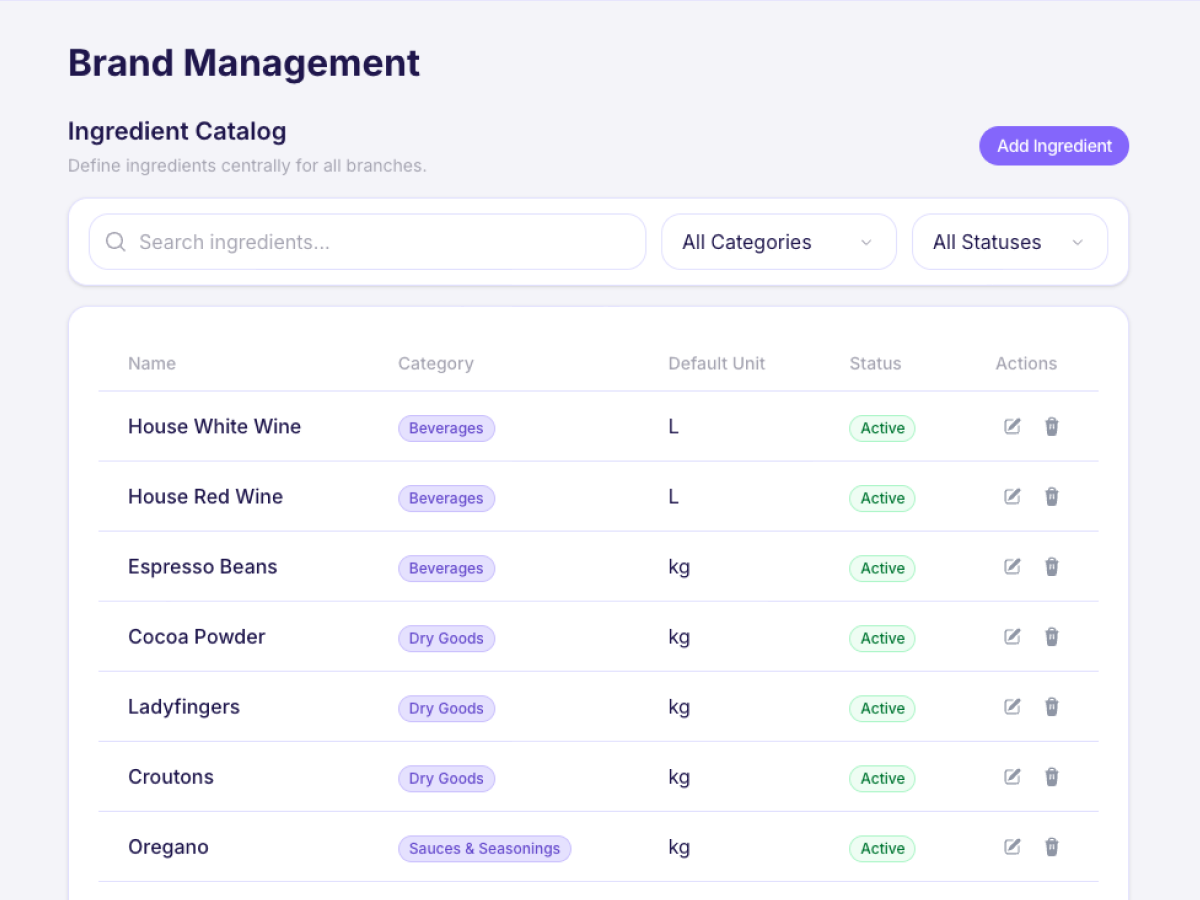Click edit icon for House Red Wine

1012,497
